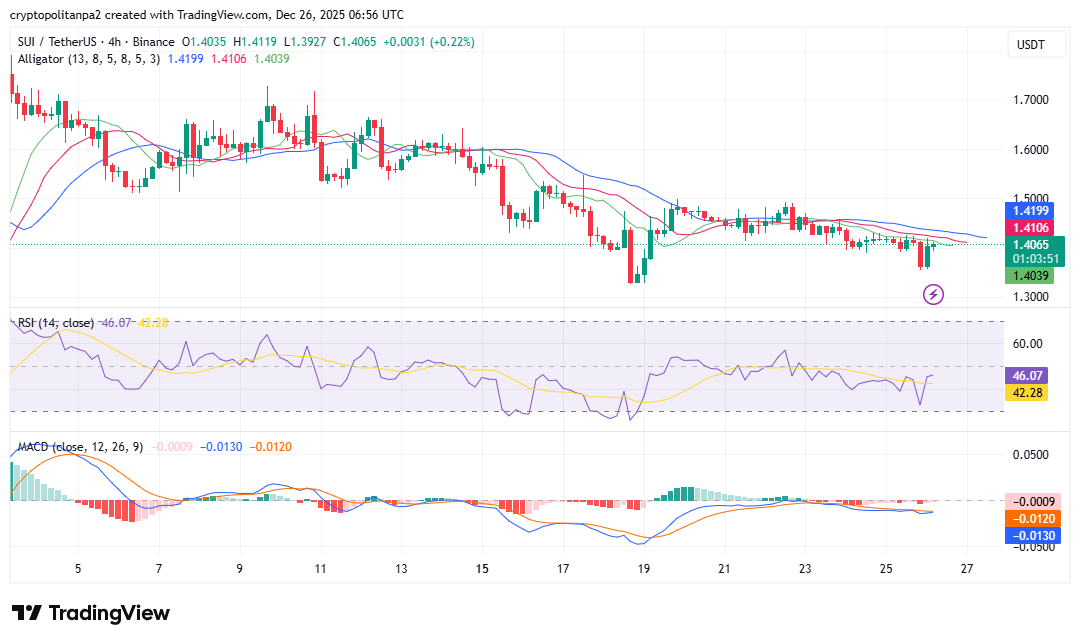Open the USDT currency selector
This screenshot has width=1080, height=643.
click(x=1031, y=45)
